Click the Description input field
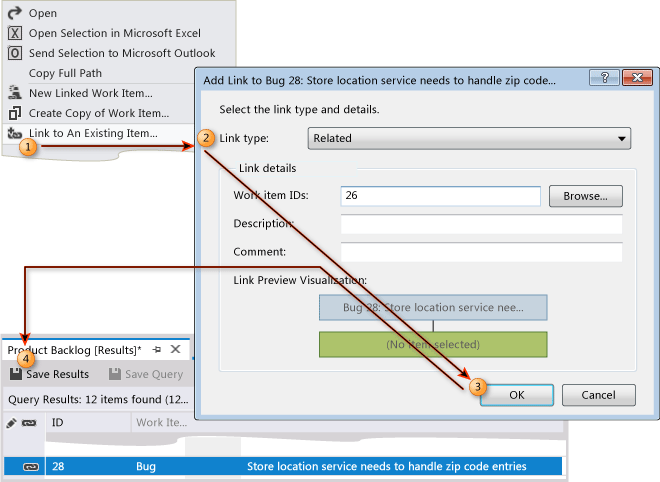 click(481, 224)
